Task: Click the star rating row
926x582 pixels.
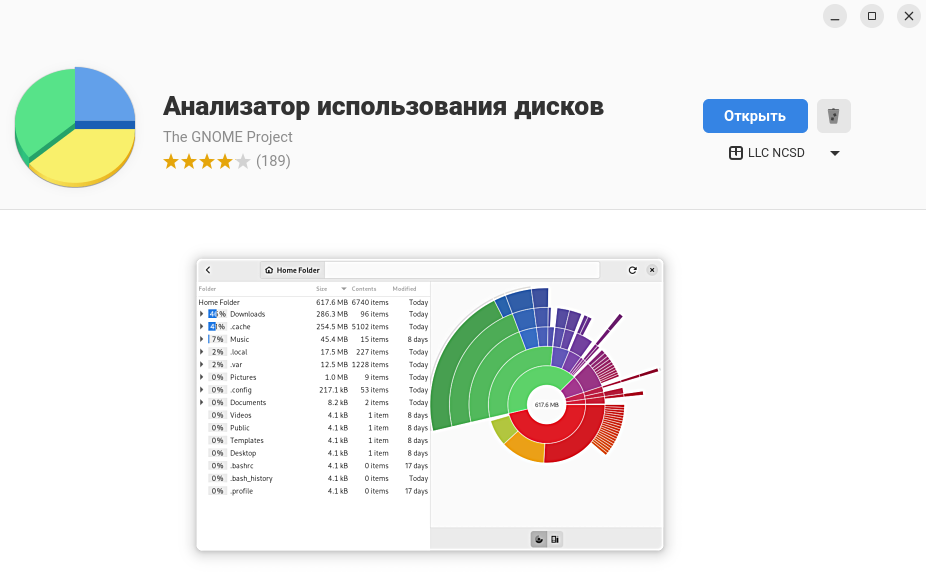Action: pos(206,161)
